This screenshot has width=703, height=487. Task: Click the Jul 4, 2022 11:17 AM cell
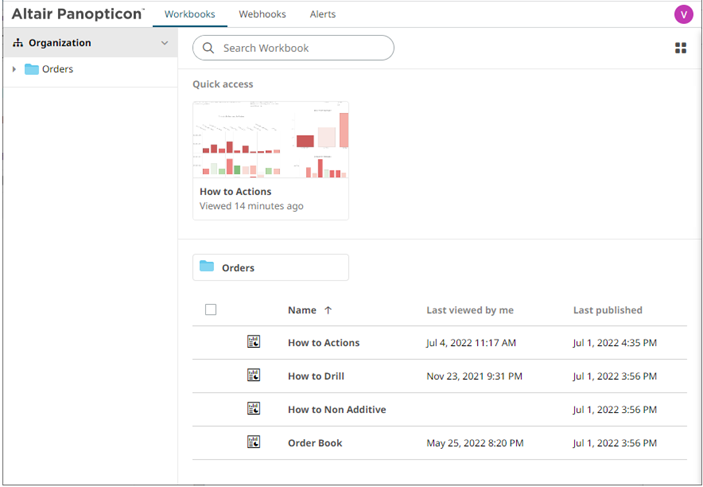tap(471, 343)
